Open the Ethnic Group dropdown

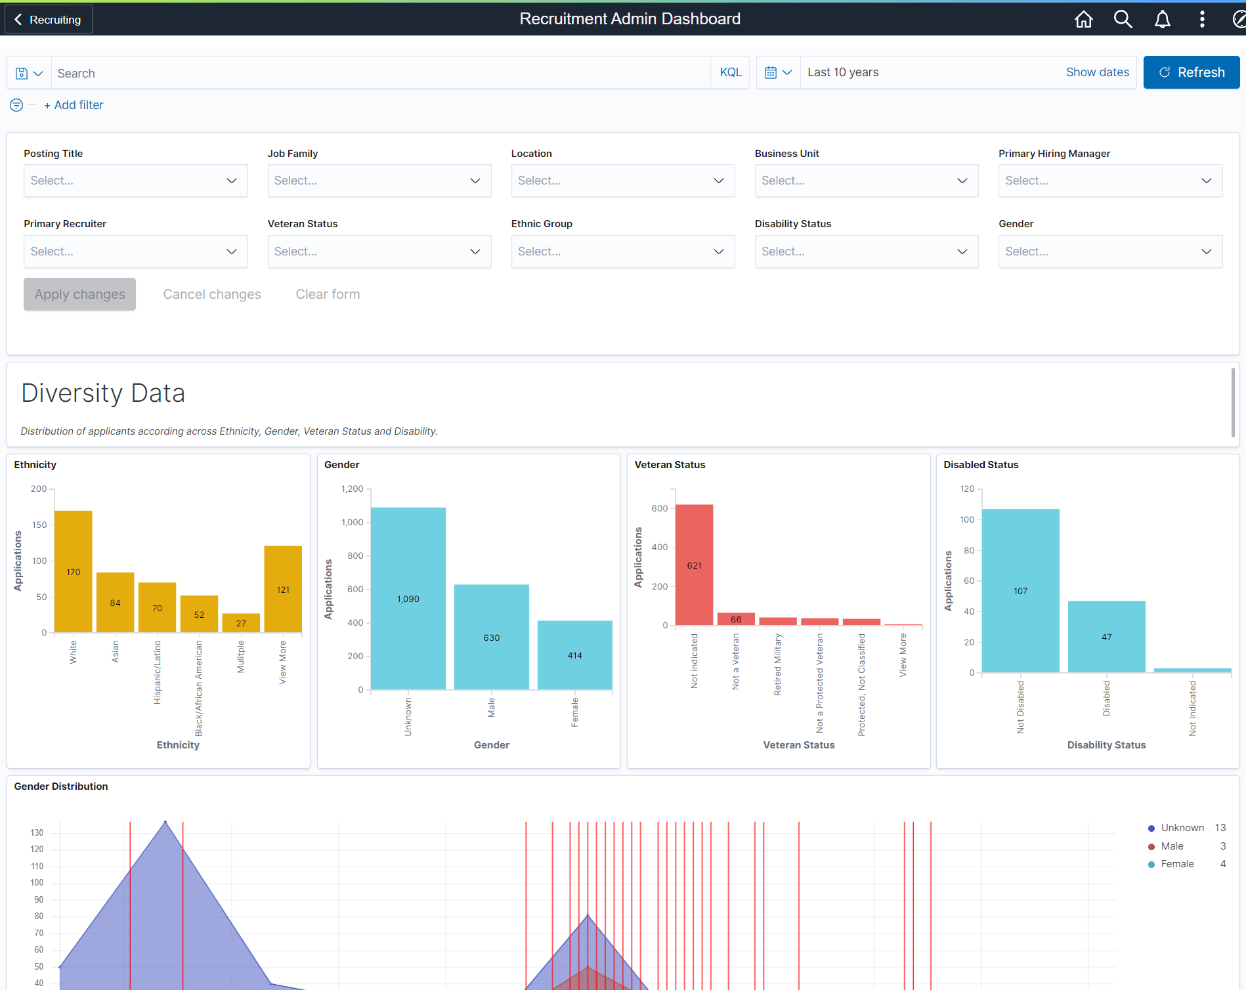[622, 251]
